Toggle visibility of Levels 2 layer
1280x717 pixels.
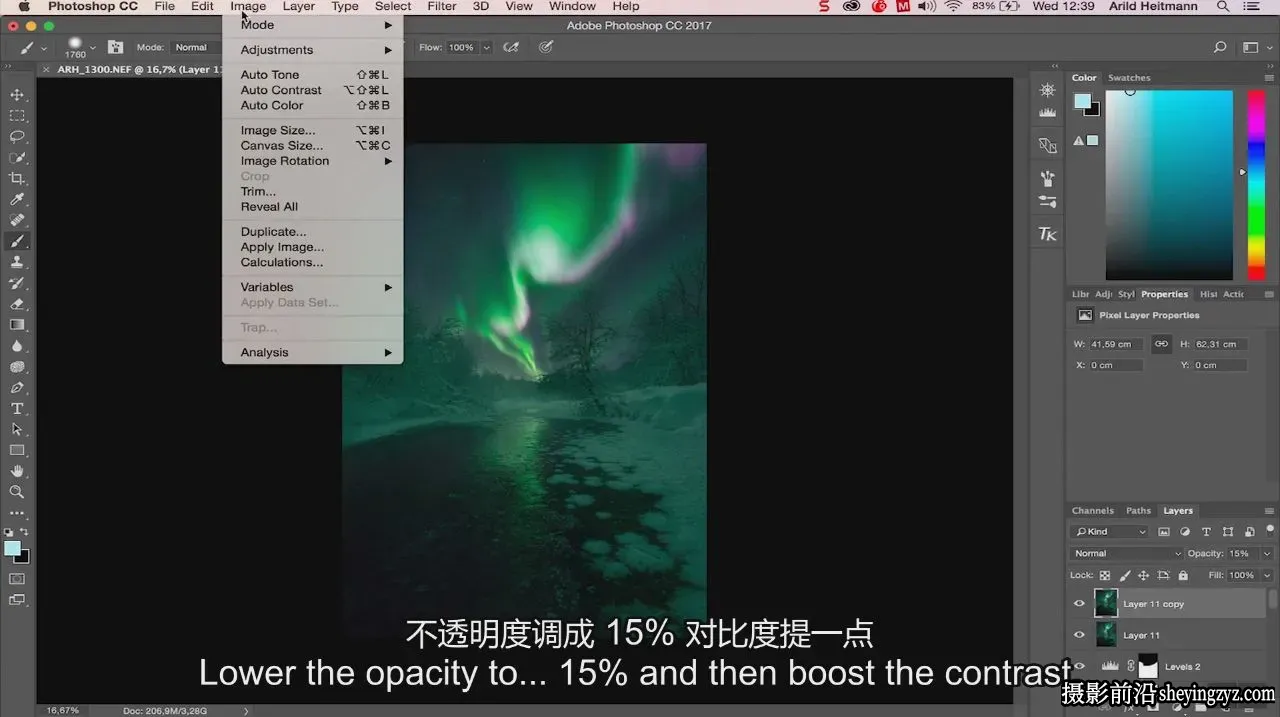click(1079, 666)
